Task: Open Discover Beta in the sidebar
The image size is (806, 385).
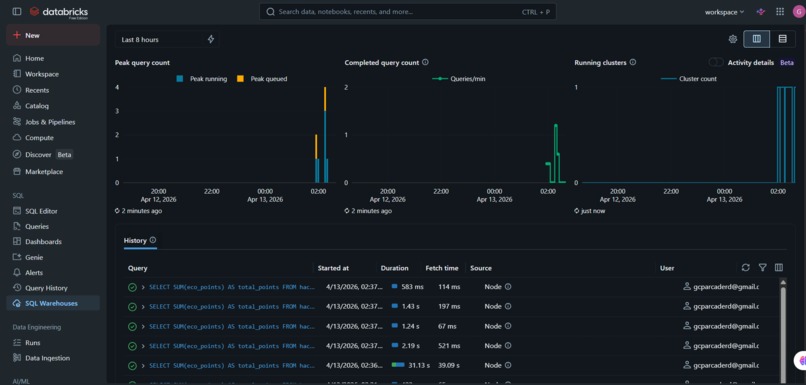Action: 53,154
